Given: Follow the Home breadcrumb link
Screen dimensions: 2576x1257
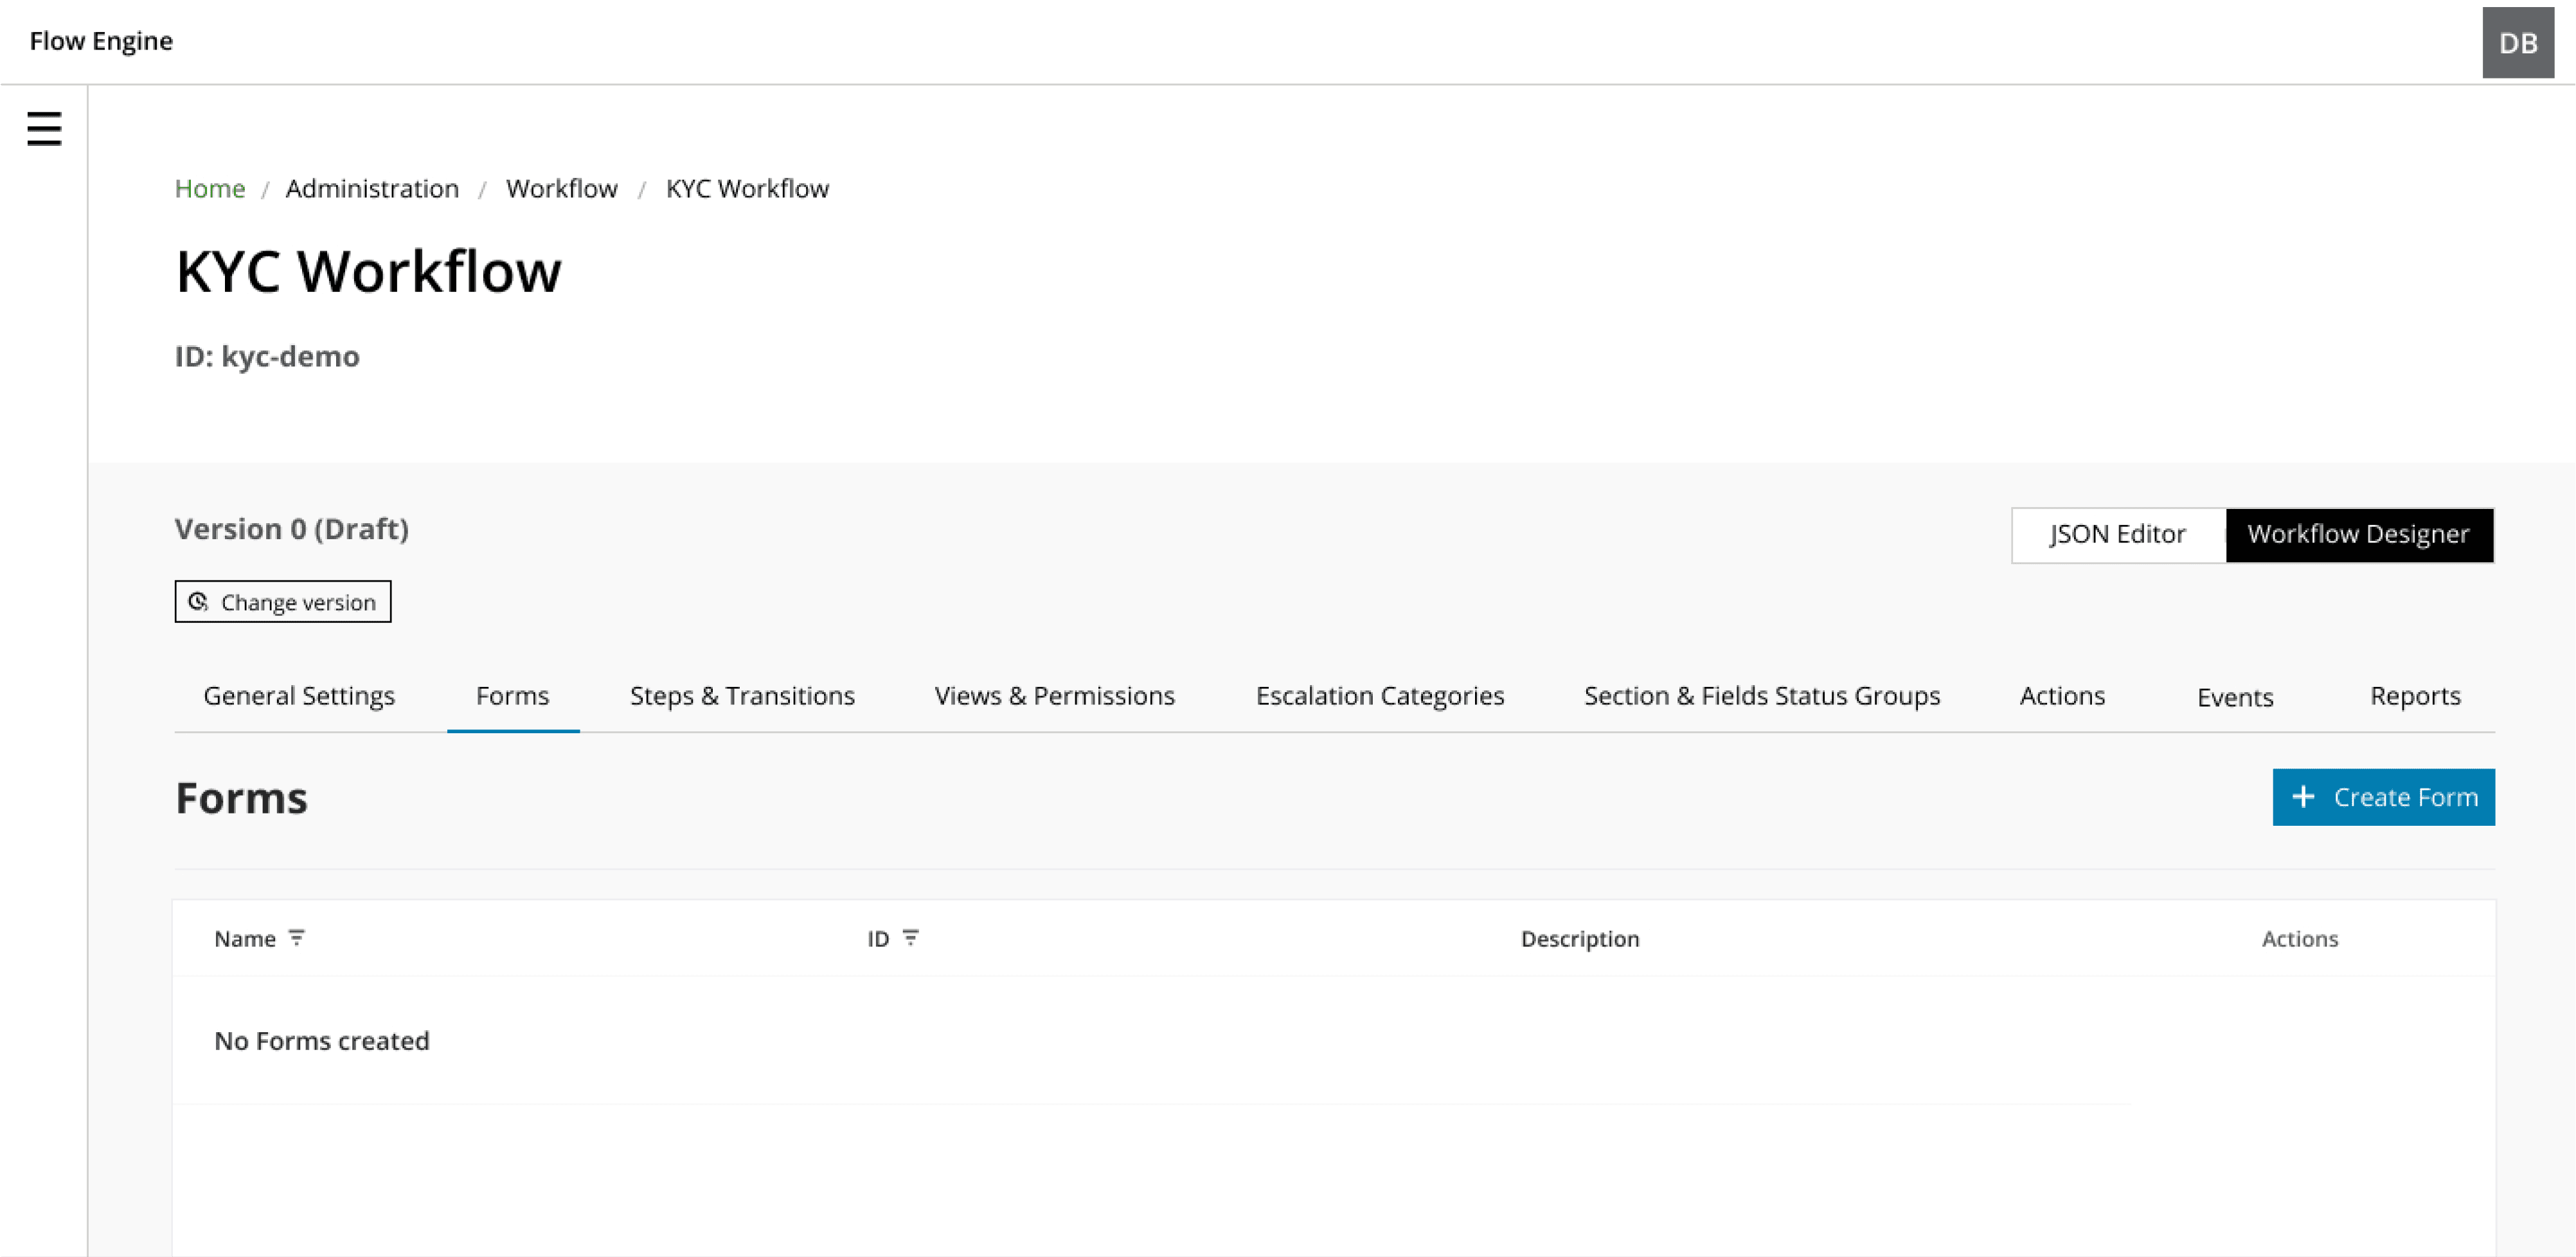Looking at the screenshot, I should pyautogui.click(x=210, y=188).
